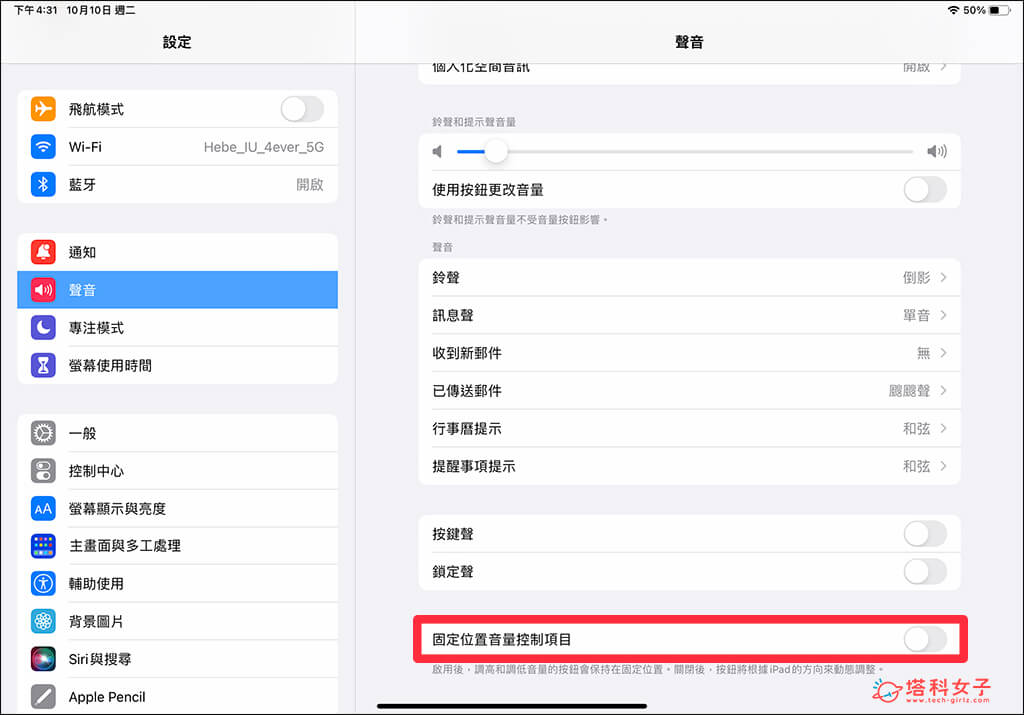Open 收到新郵件 sound setting
1024x715 pixels.
(688, 353)
